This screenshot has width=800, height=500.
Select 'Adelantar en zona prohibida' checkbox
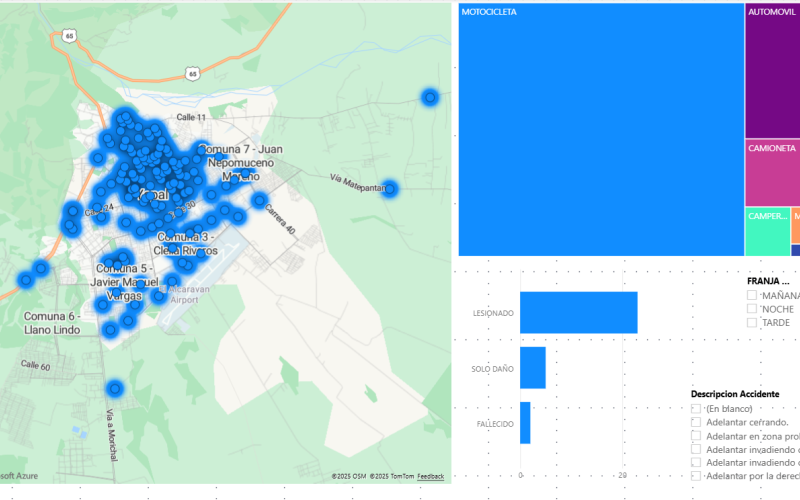696,436
